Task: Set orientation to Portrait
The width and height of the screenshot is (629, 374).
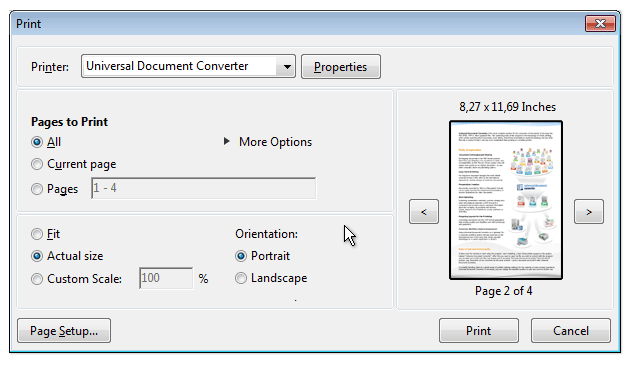Action: pyautogui.click(x=241, y=256)
